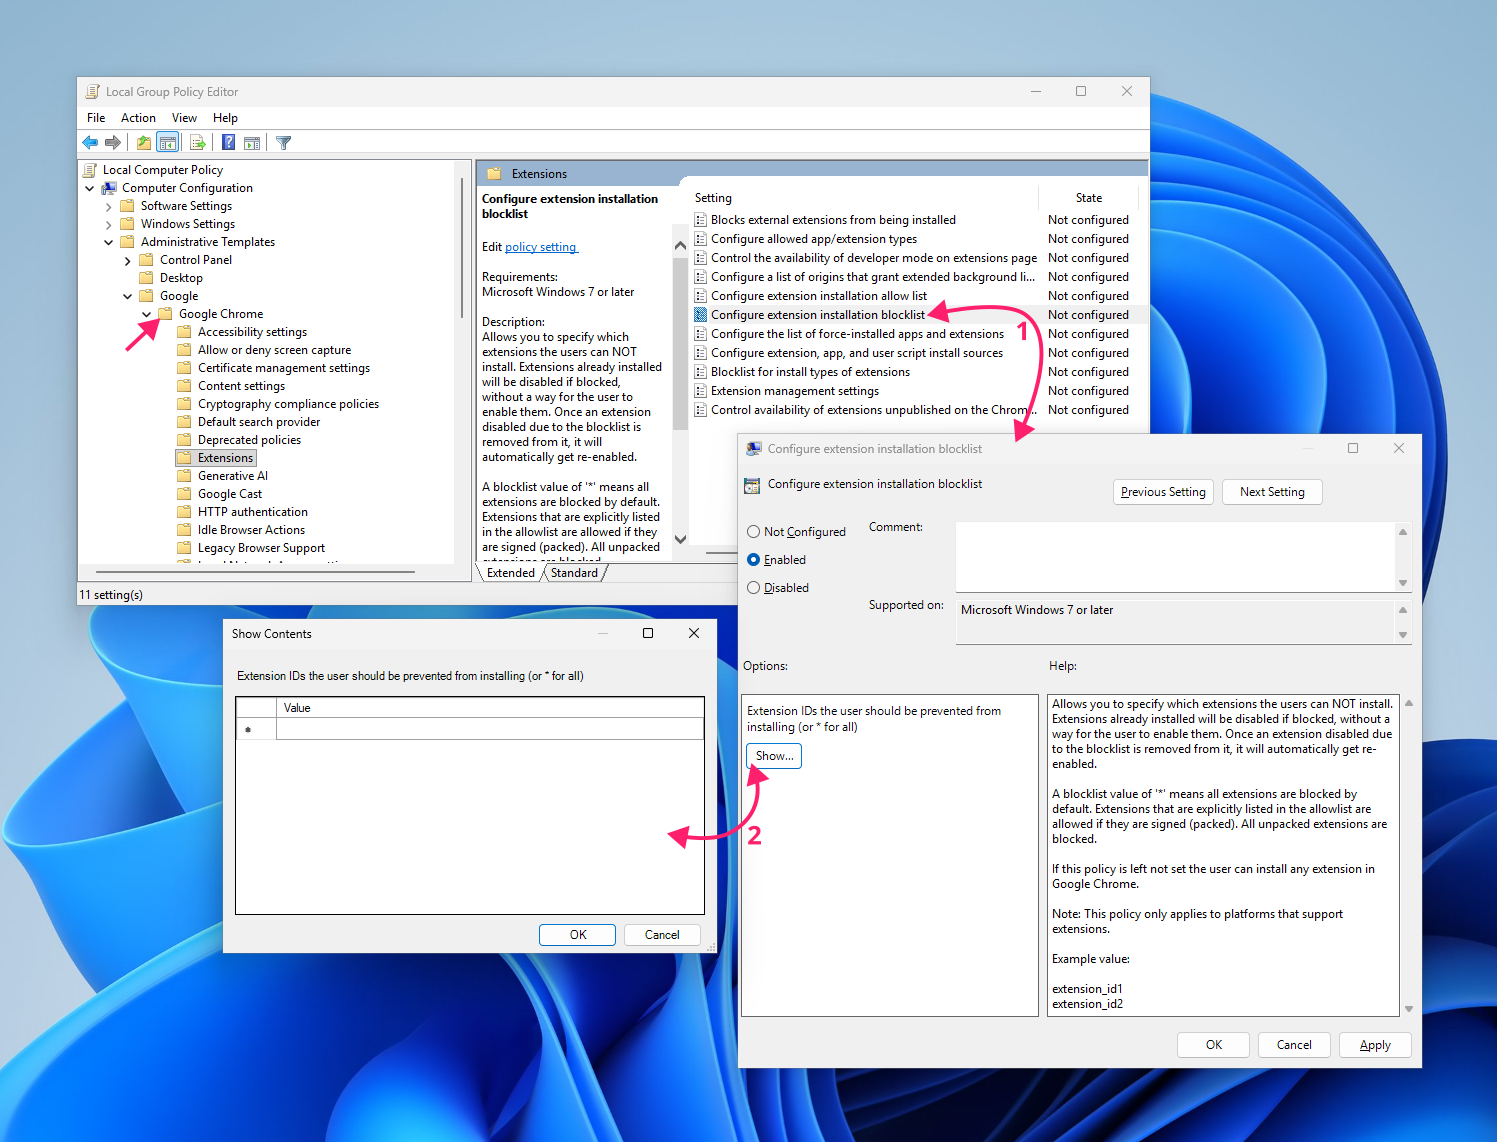Click the blocklist dialog title bar icon

click(754, 449)
